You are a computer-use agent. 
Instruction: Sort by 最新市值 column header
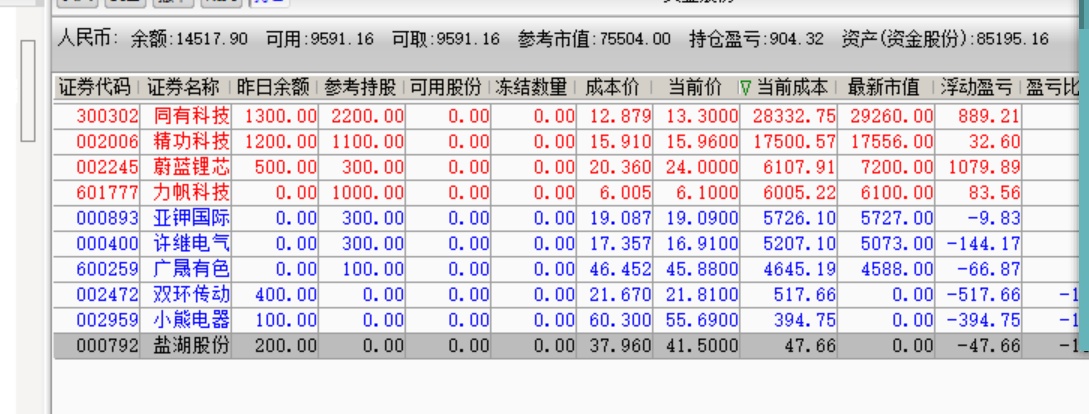click(x=883, y=88)
